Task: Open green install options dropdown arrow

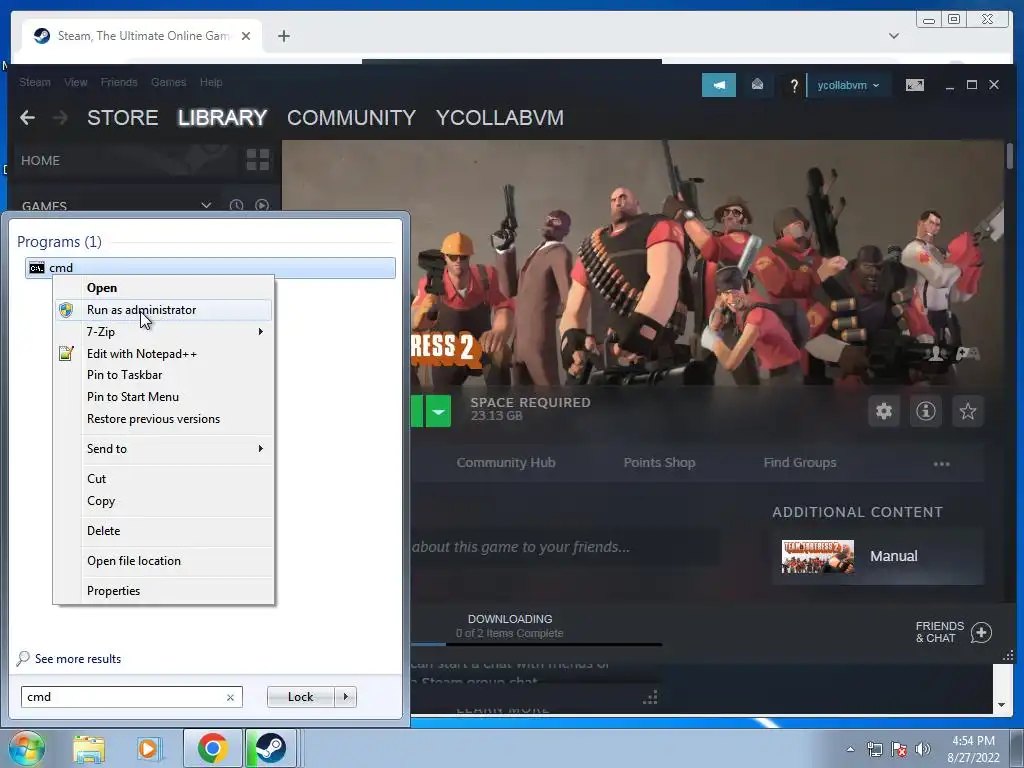Action: [x=438, y=411]
